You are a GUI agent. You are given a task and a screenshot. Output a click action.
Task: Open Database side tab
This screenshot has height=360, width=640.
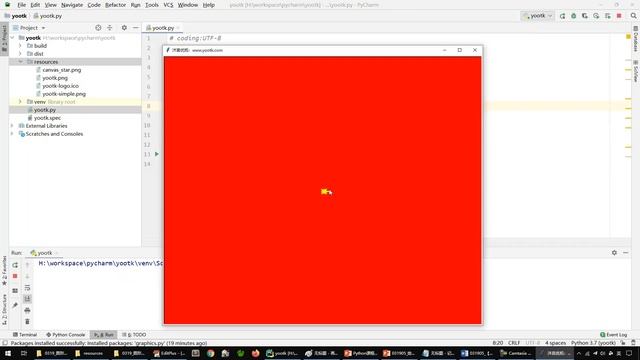[x=636, y=39]
